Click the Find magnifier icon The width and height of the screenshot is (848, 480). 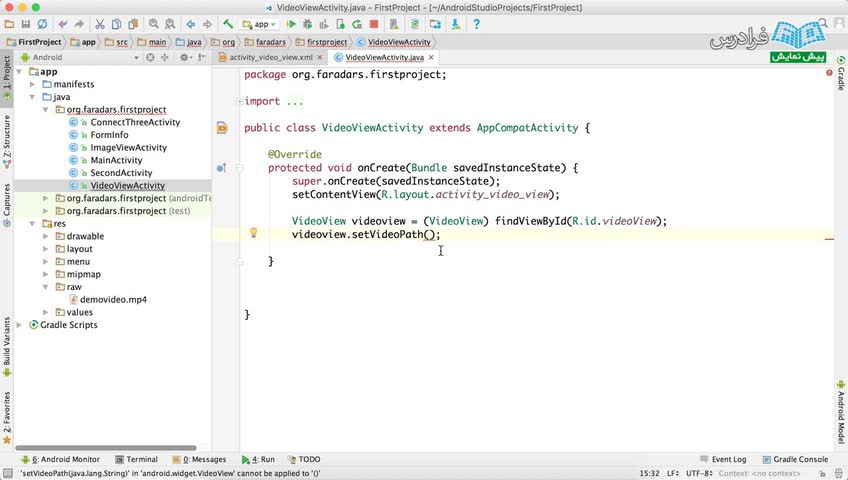(x=154, y=24)
